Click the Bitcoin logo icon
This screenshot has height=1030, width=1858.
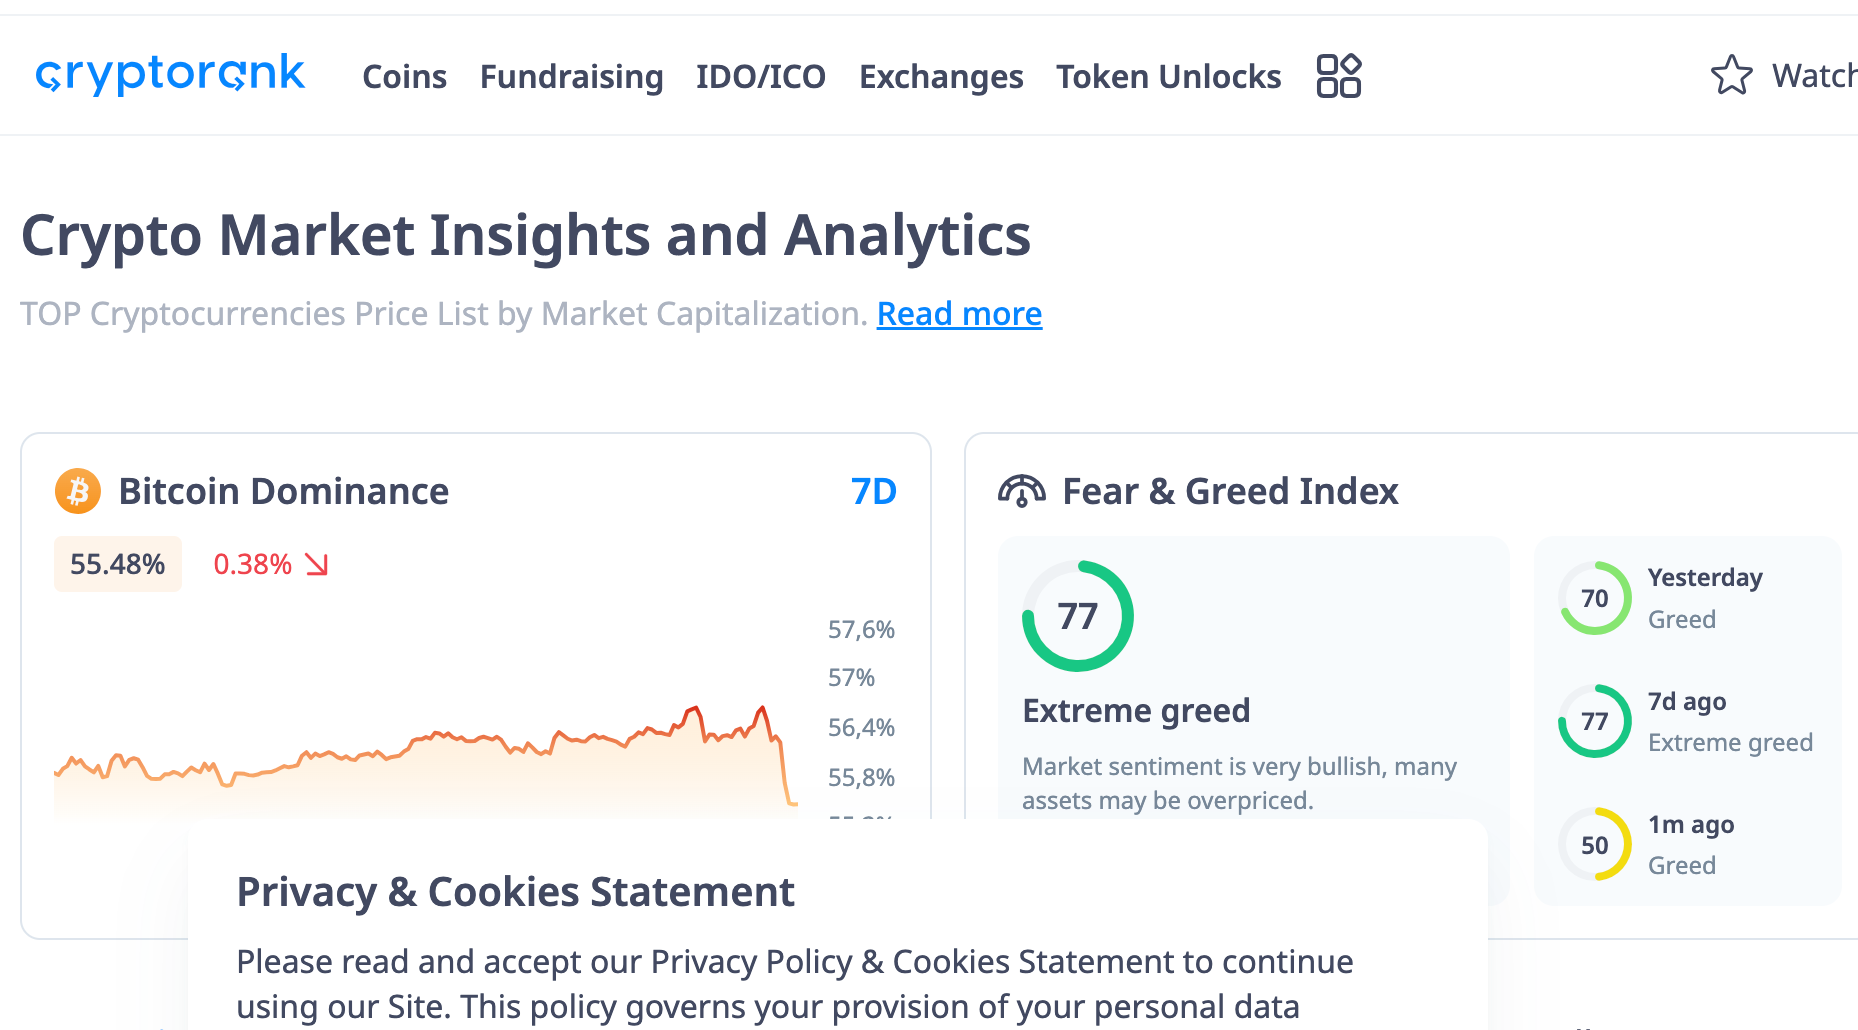tap(78, 492)
